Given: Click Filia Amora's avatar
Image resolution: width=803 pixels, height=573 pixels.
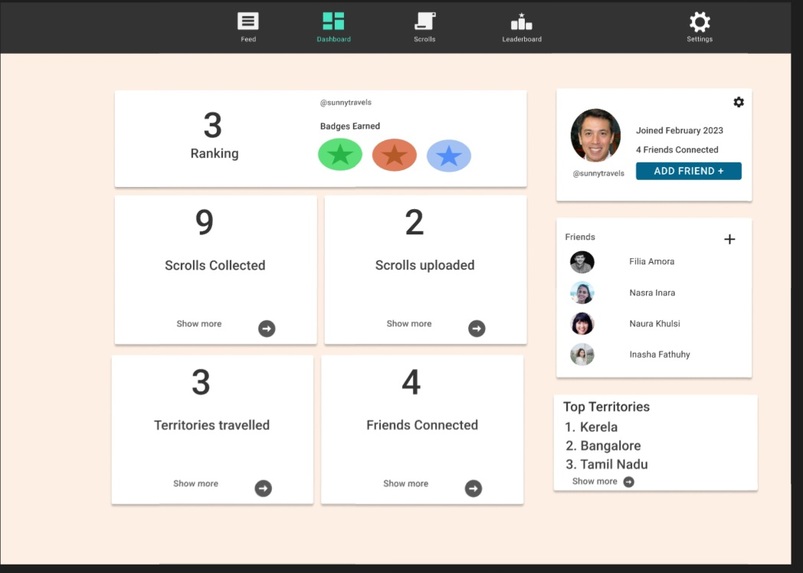Looking at the screenshot, I should point(582,262).
